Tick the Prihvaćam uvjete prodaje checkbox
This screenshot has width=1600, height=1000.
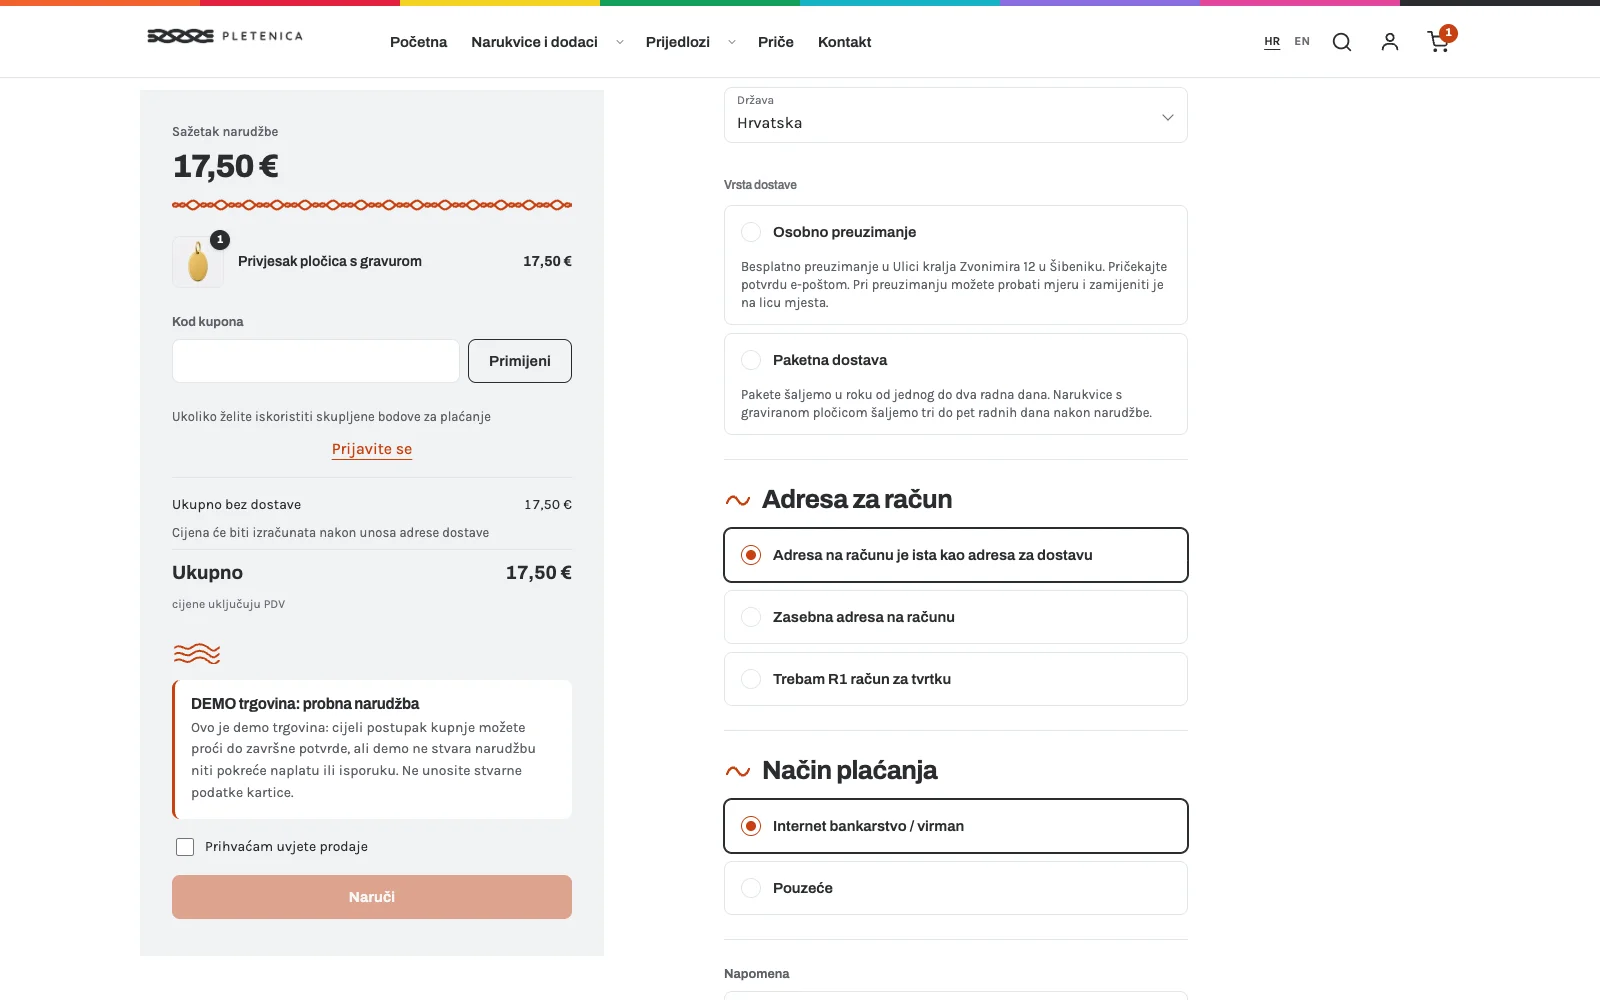(185, 847)
